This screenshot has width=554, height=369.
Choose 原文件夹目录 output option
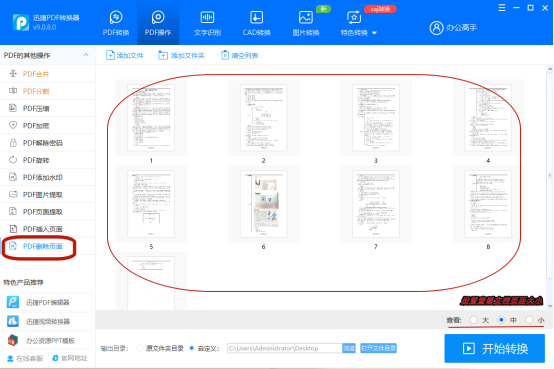[140, 348]
